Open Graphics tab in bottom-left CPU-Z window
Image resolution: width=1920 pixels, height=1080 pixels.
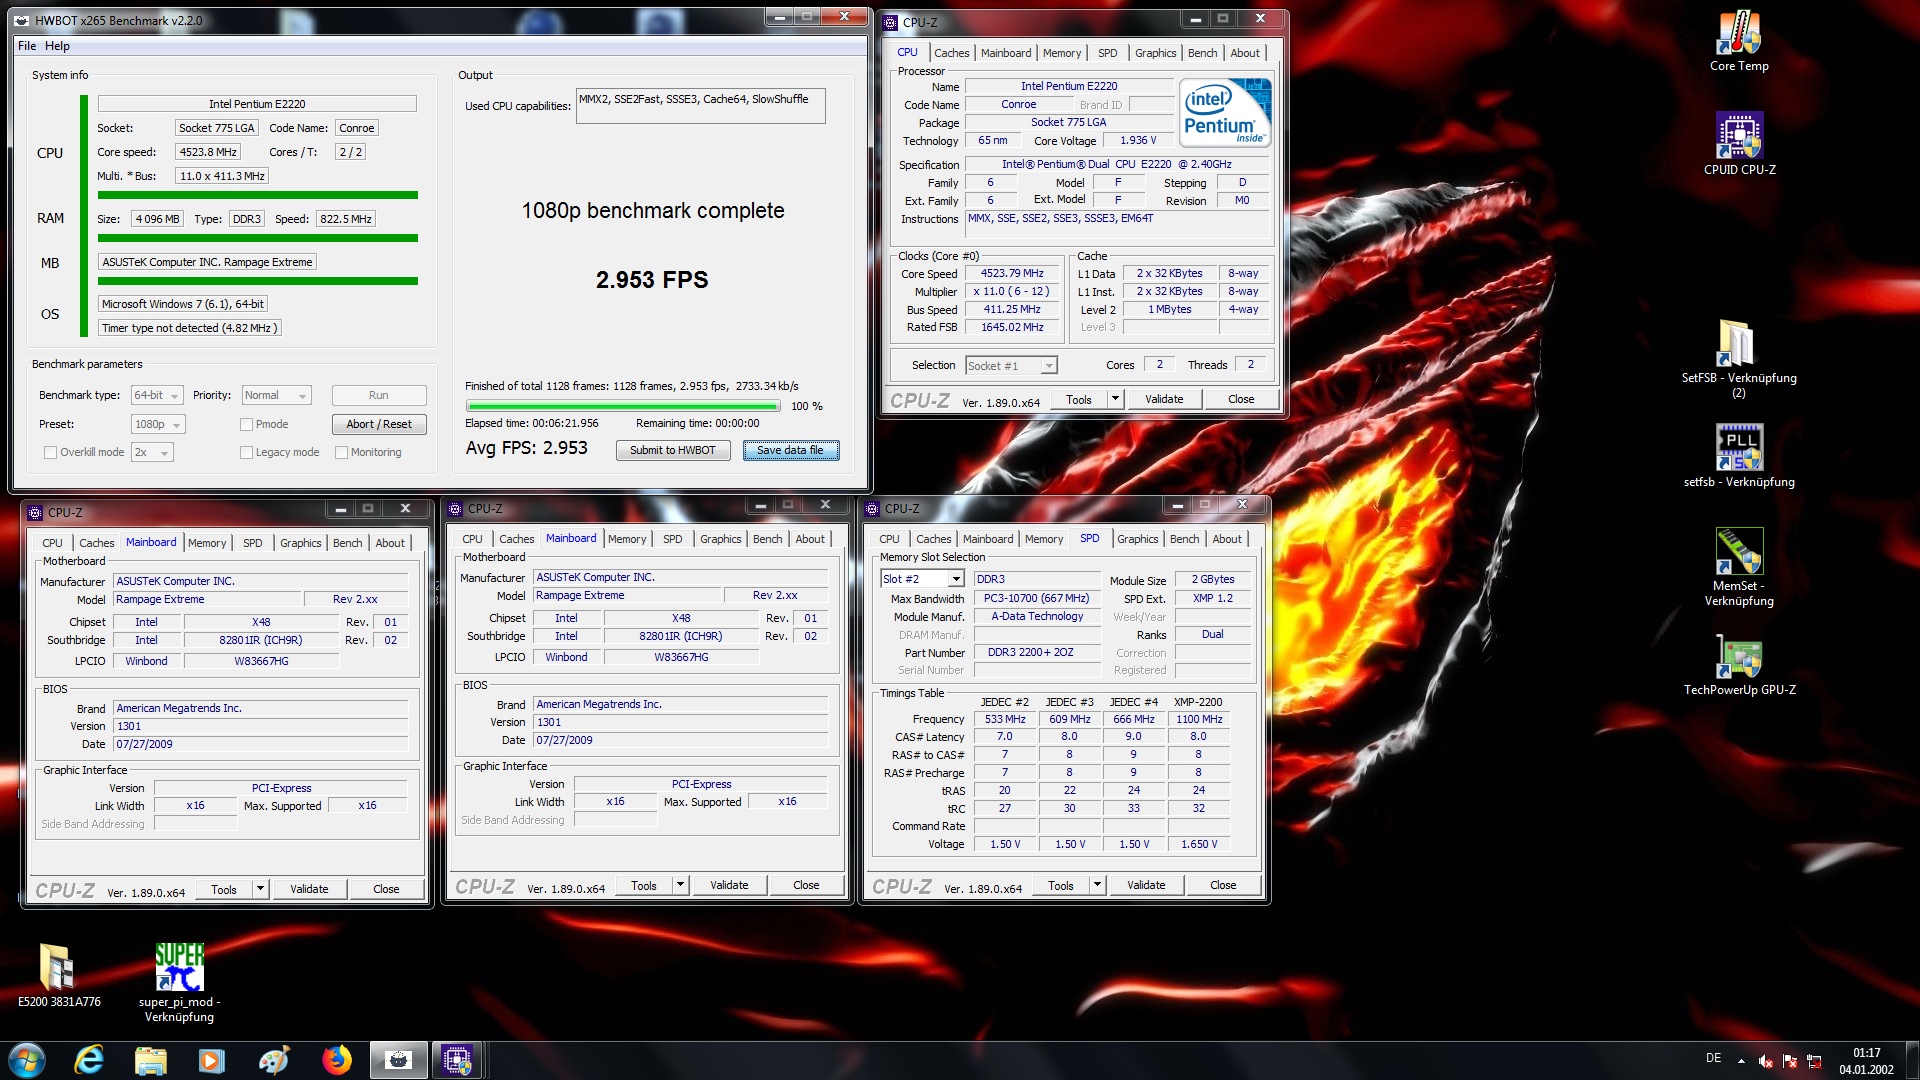pyautogui.click(x=300, y=543)
